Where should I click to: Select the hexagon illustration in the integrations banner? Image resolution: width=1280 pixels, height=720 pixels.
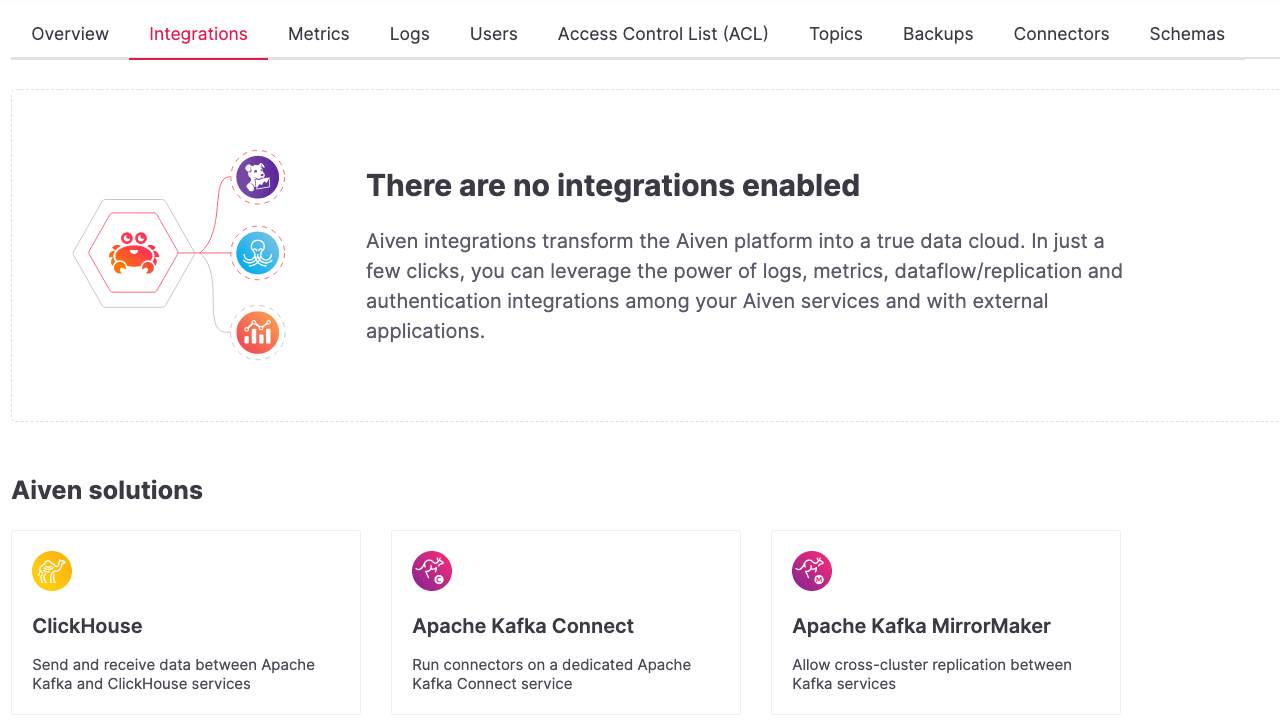tap(133, 254)
